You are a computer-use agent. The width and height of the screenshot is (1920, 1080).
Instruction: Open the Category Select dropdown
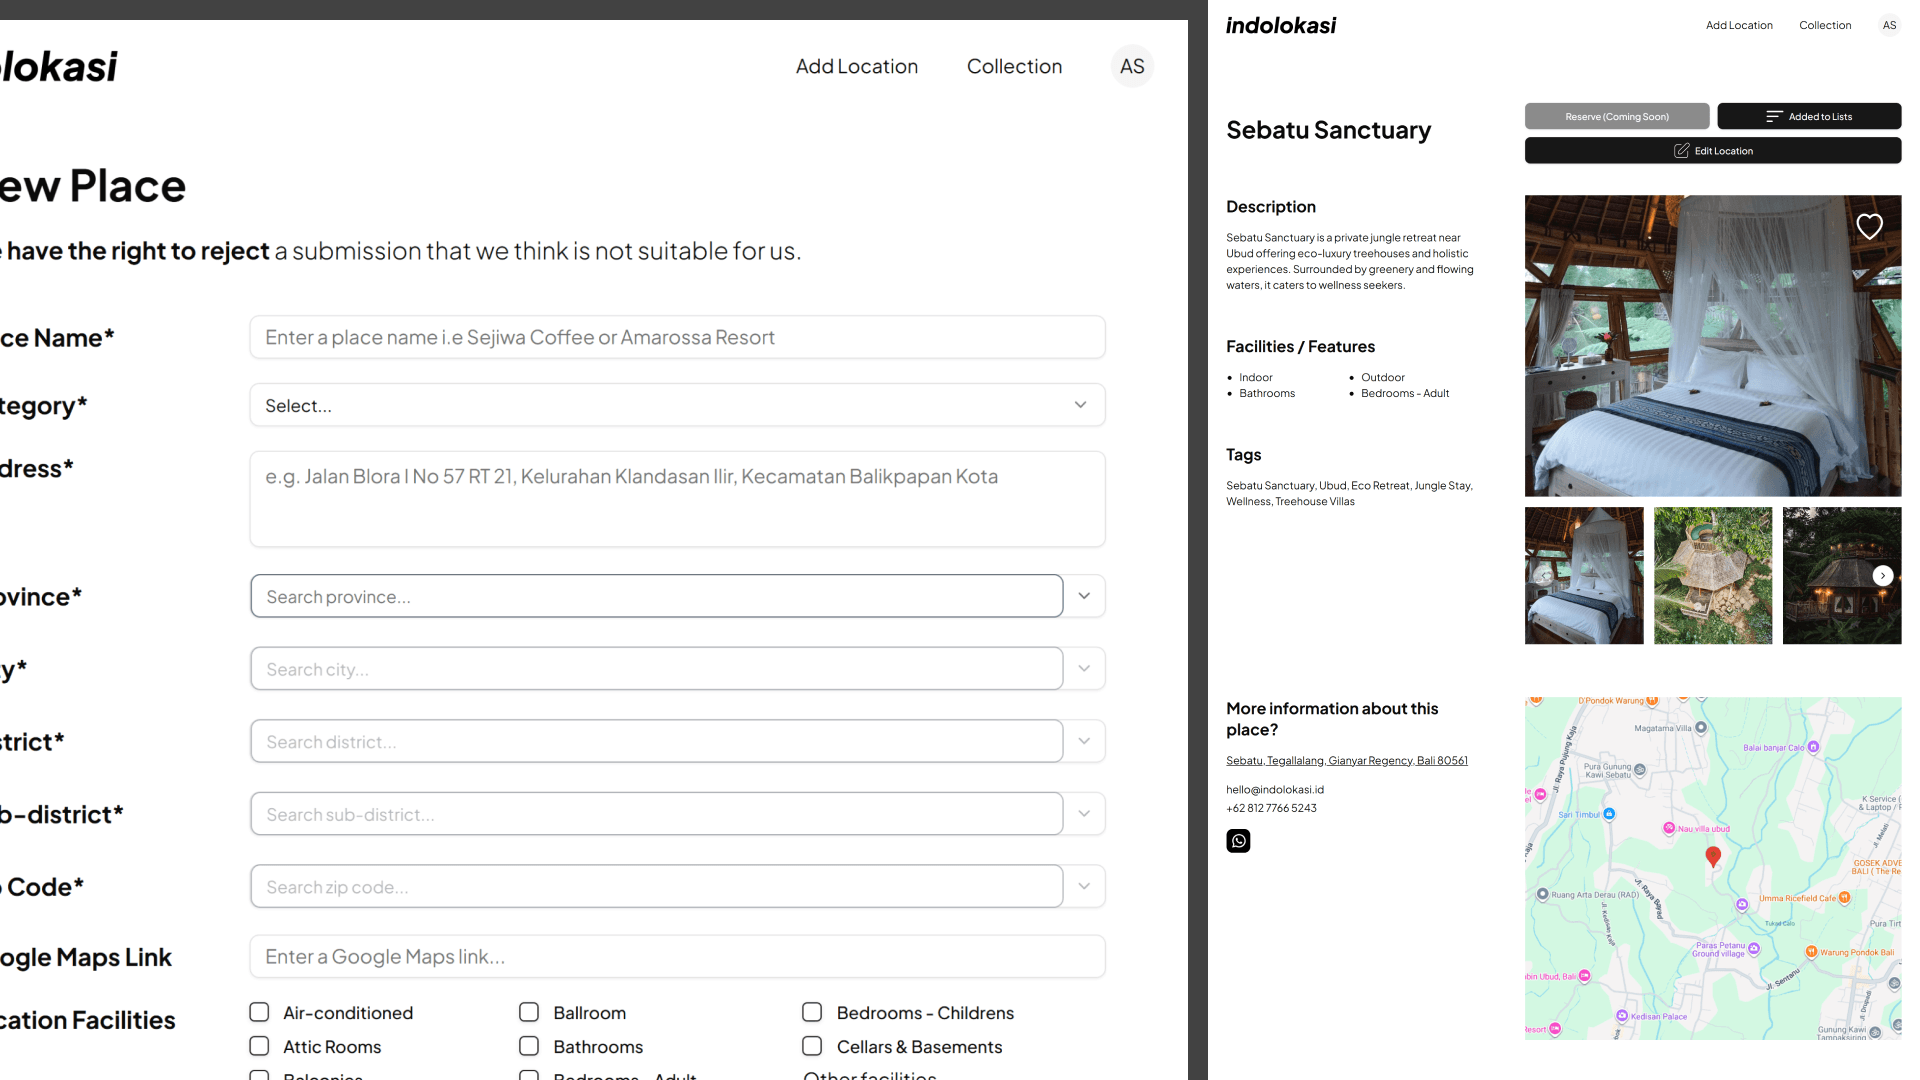pos(677,405)
